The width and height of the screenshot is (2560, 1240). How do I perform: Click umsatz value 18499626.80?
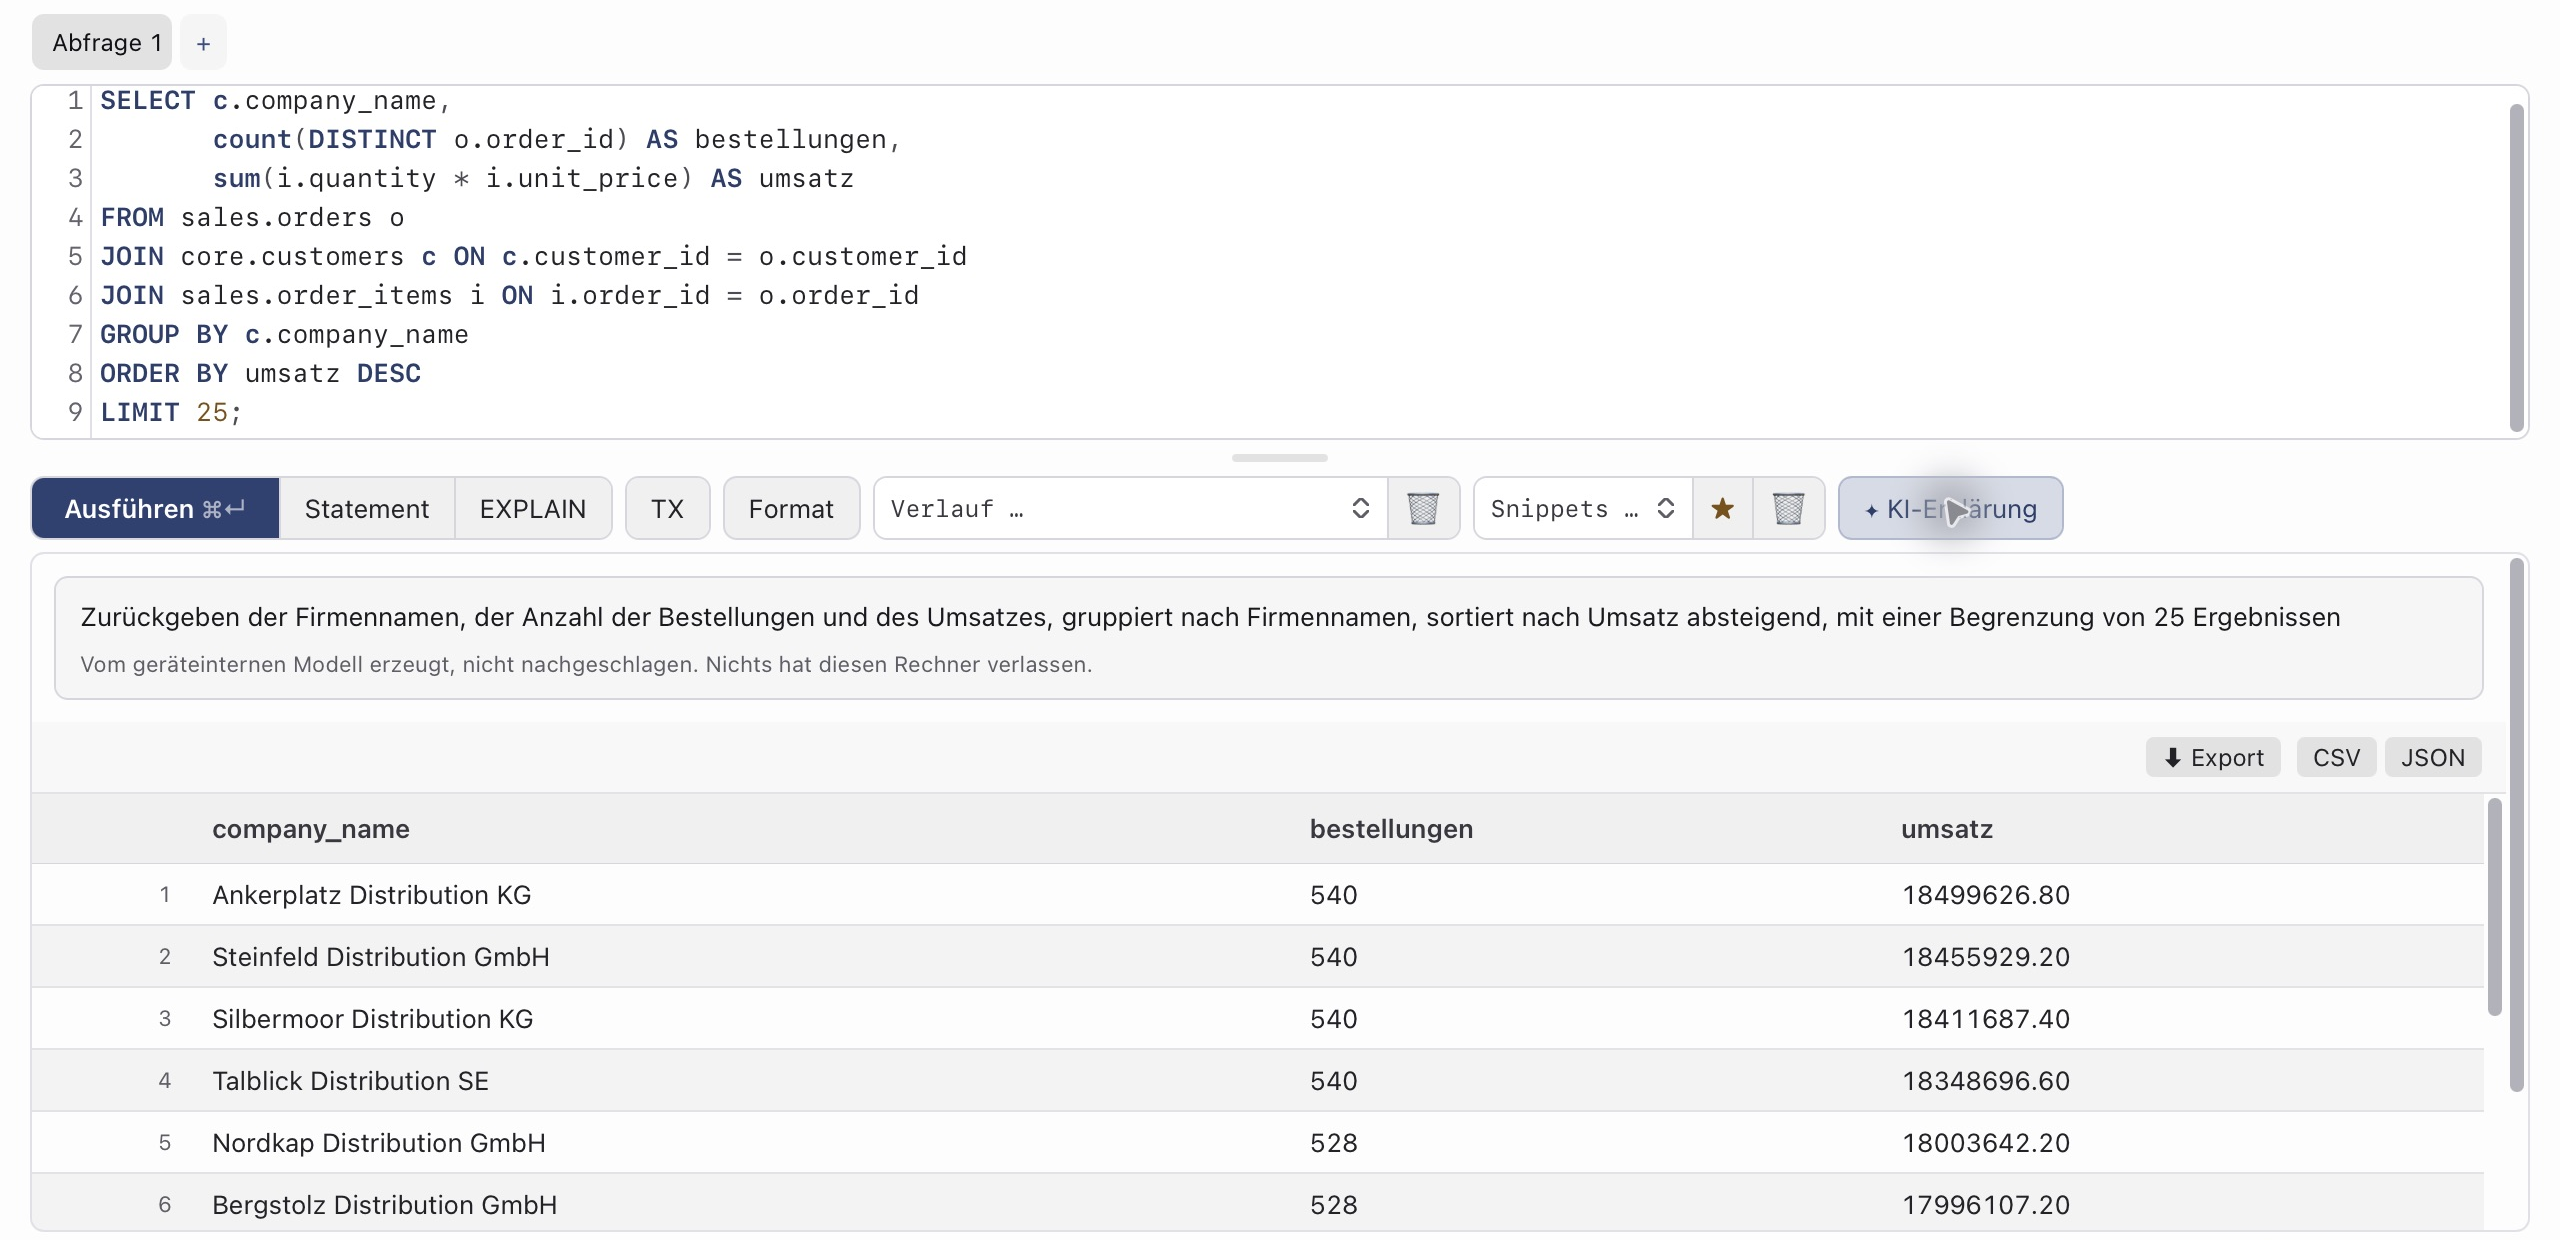click(x=1985, y=894)
